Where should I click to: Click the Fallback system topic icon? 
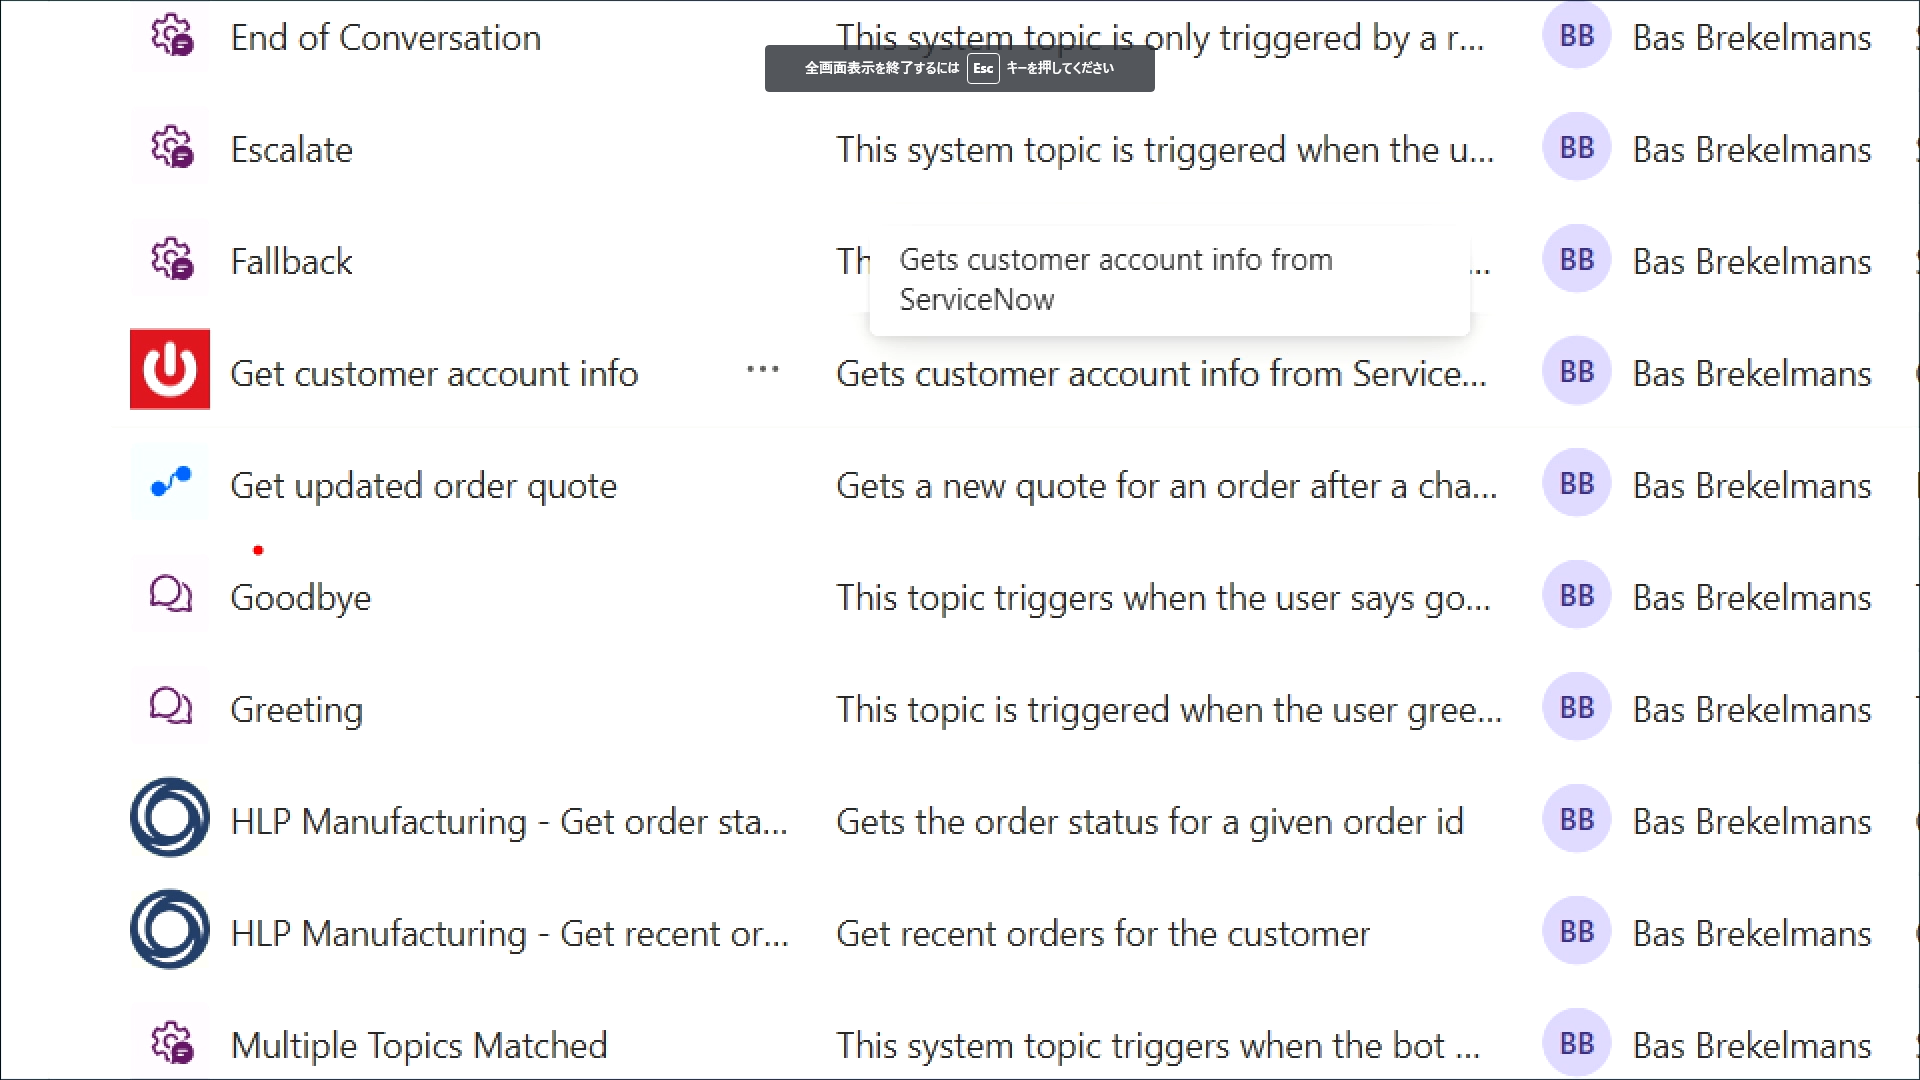coord(171,260)
